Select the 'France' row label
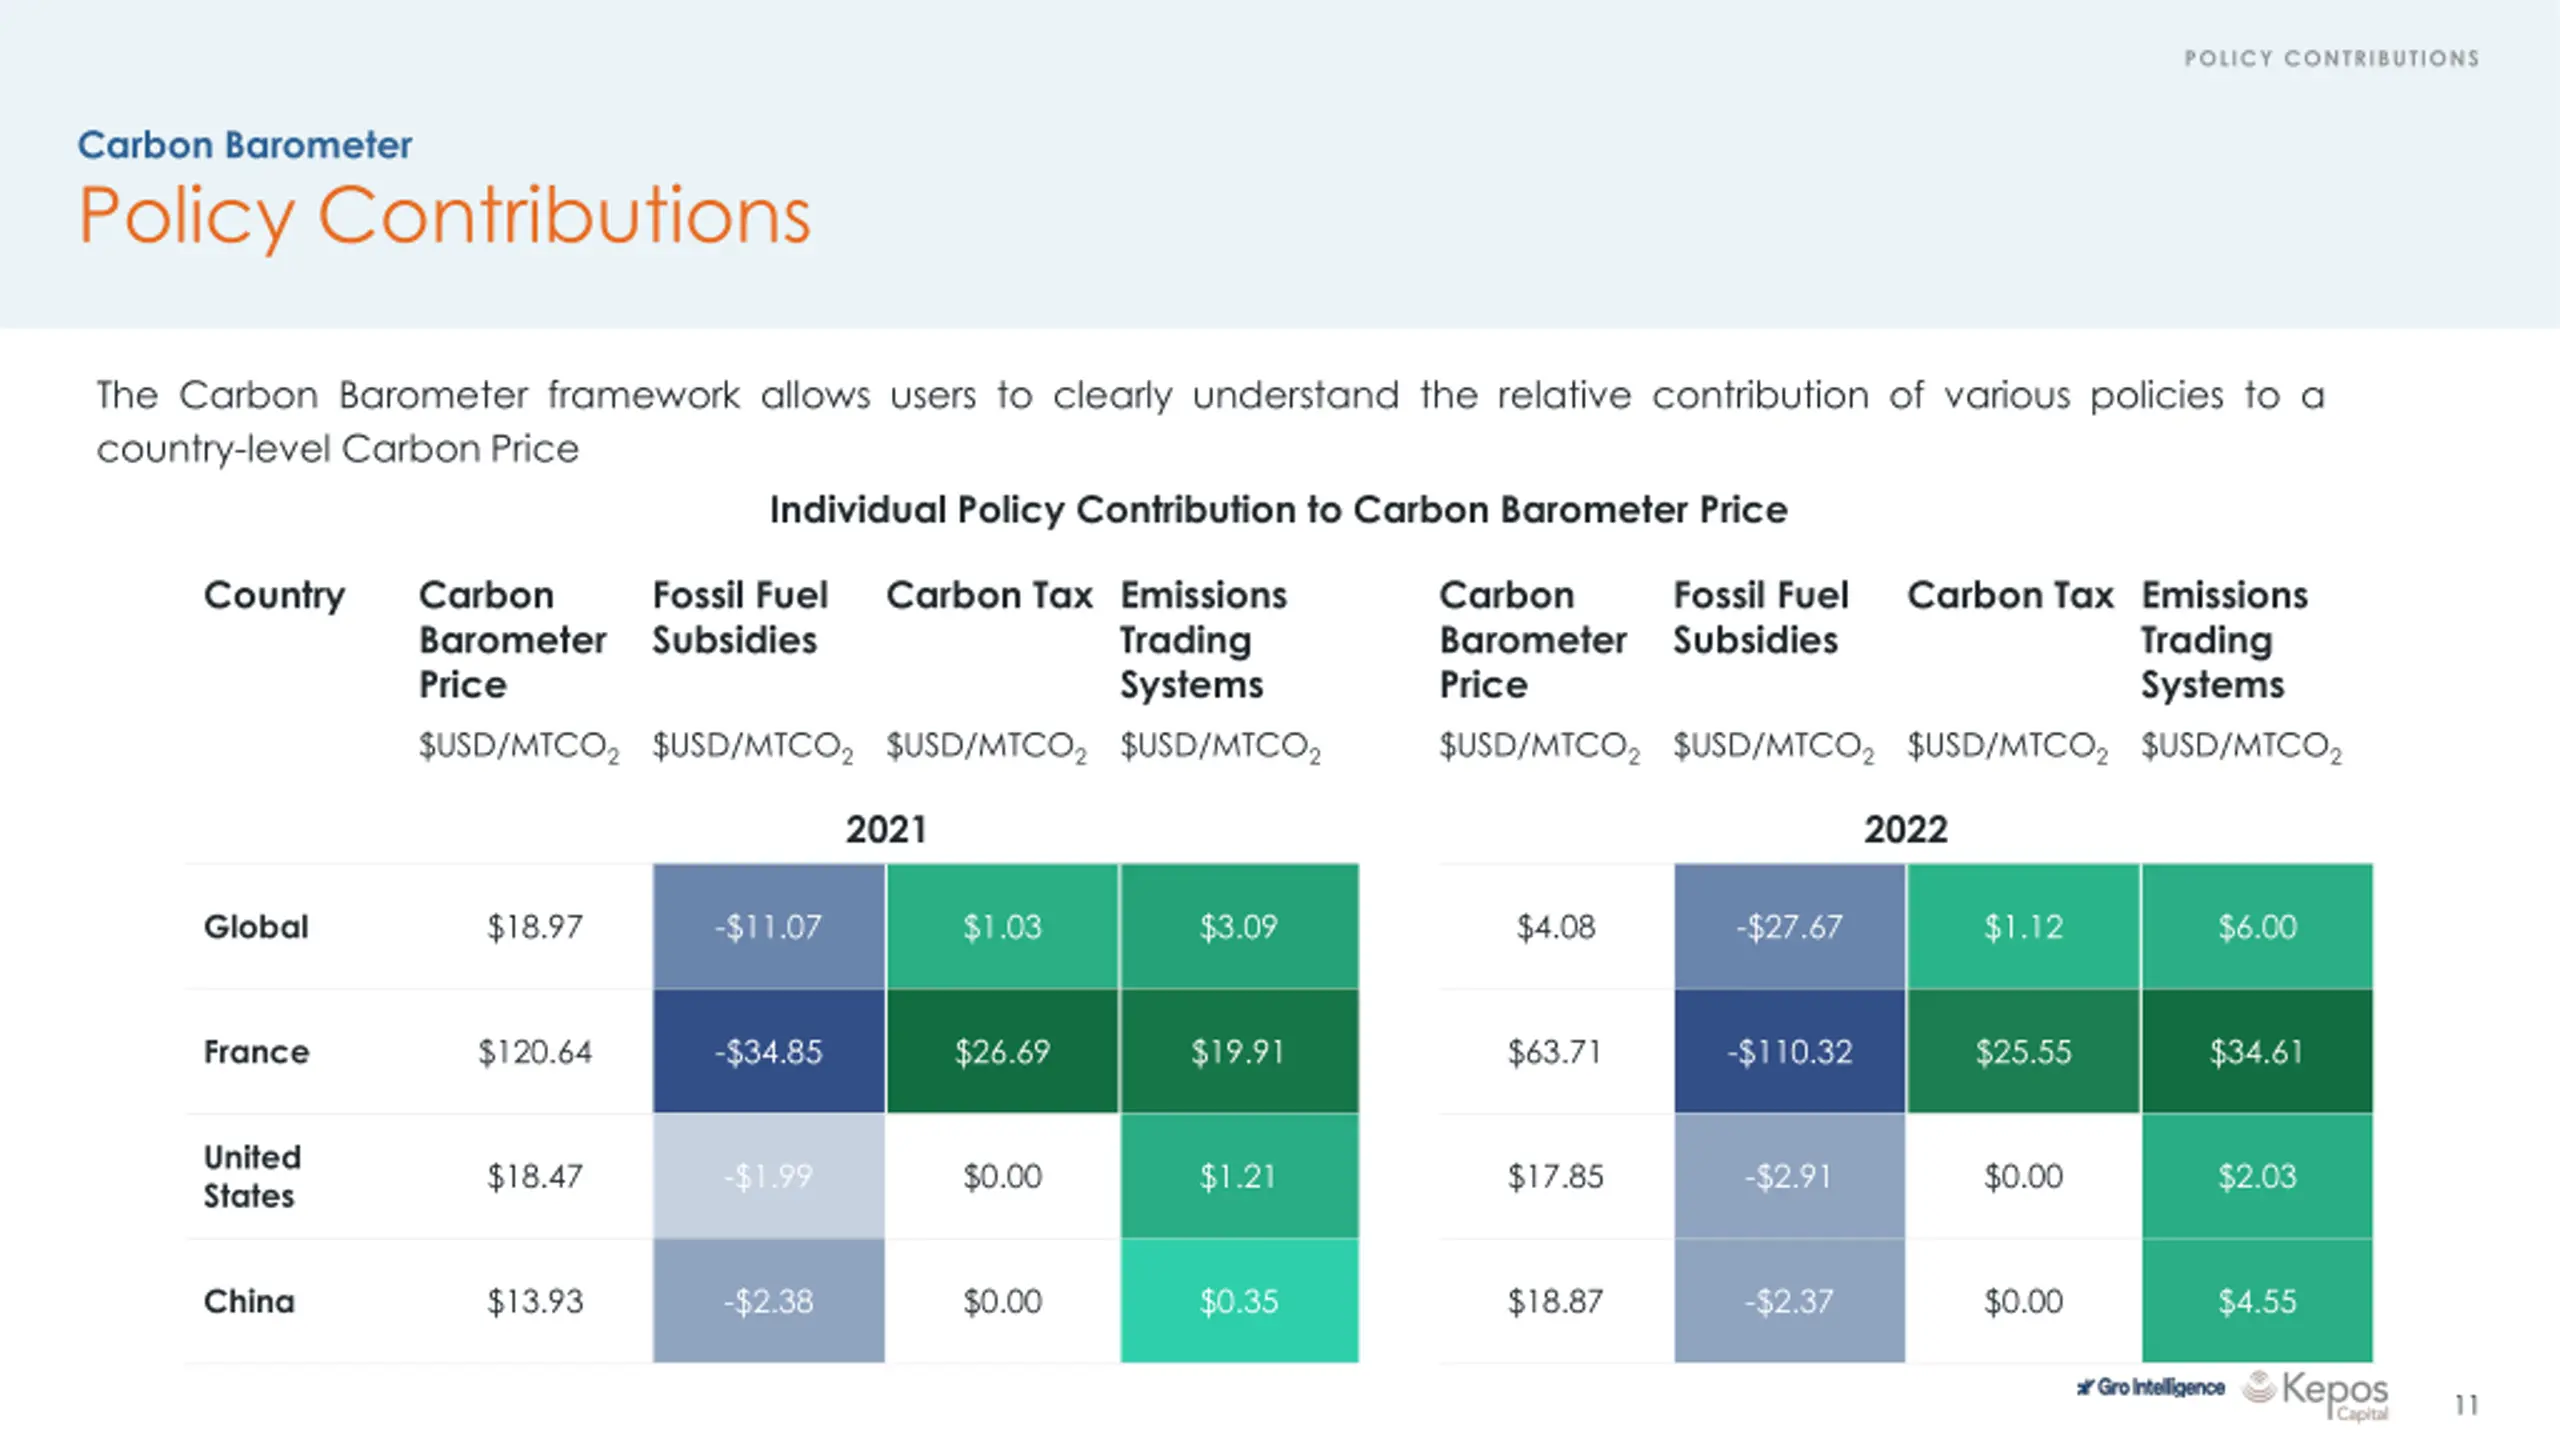2560x1440 pixels. [257, 1051]
